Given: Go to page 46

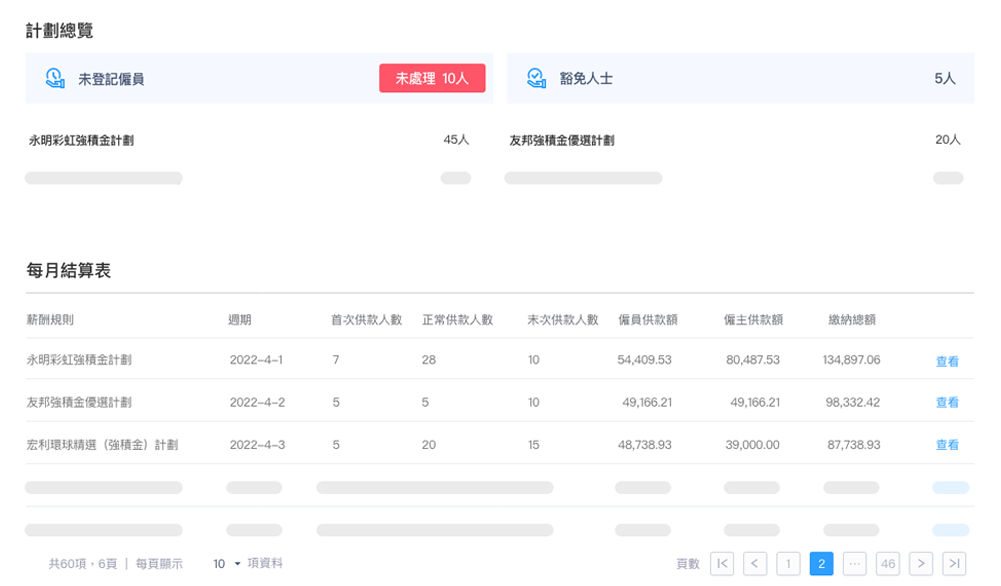Looking at the screenshot, I should tap(888, 563).
